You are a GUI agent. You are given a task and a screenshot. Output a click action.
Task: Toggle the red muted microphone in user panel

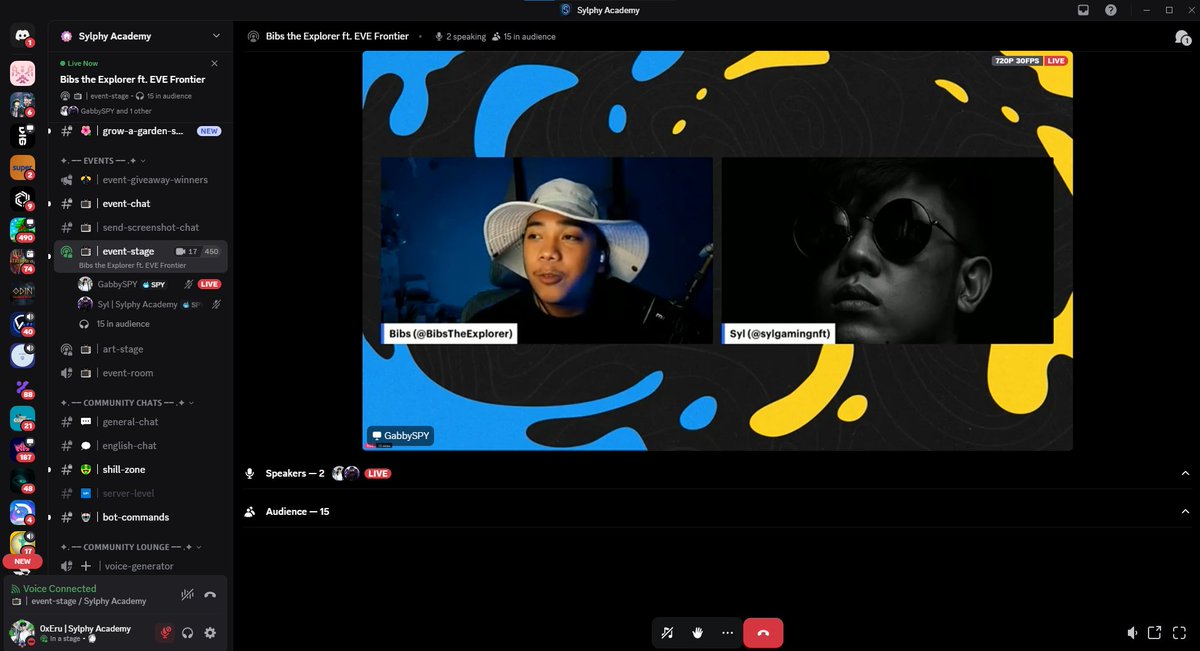tap(164, 633)
